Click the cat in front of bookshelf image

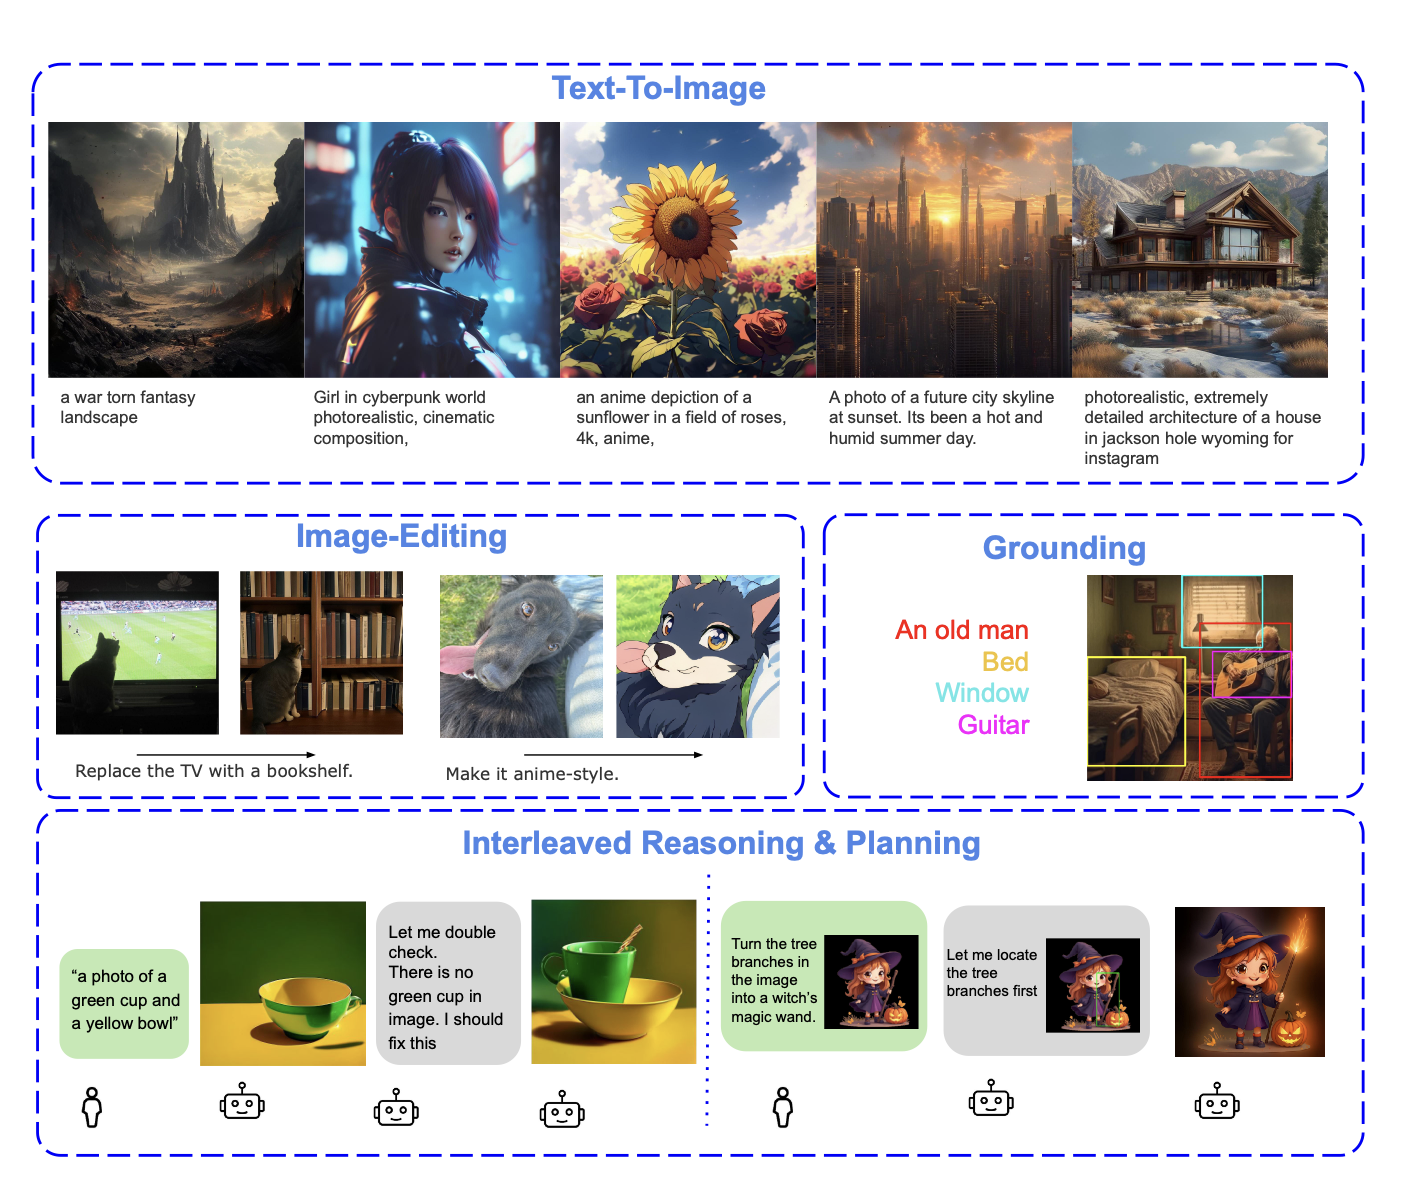(x=321, y=652)
